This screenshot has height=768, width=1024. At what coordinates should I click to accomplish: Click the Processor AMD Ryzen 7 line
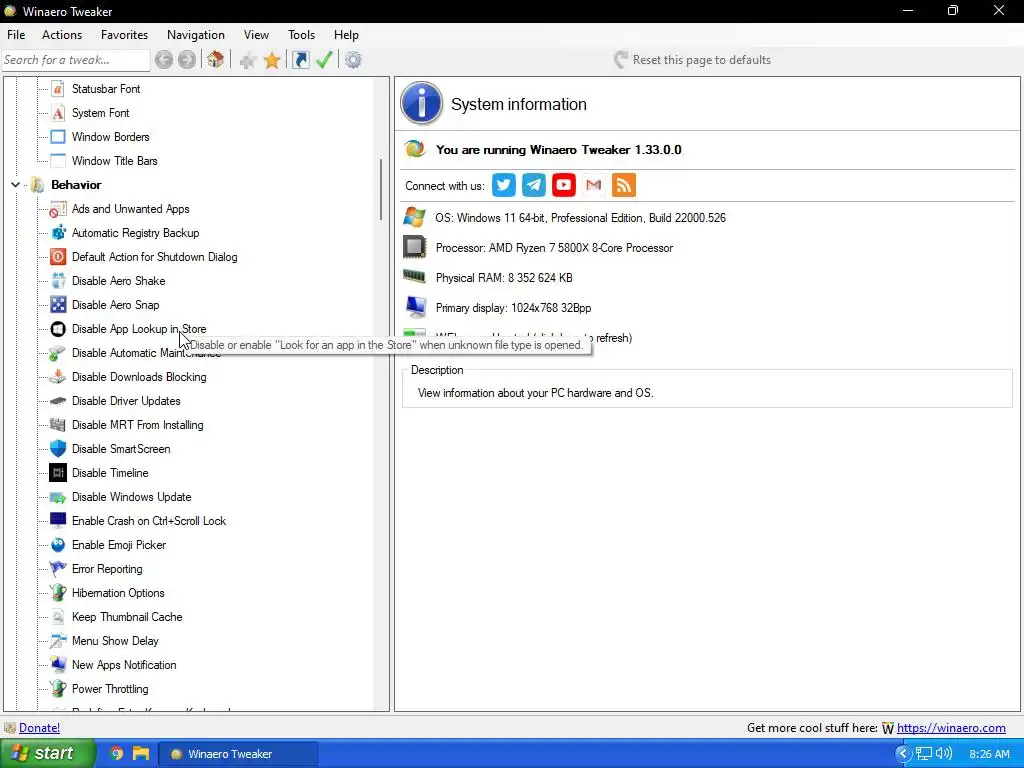click(554, 248)
